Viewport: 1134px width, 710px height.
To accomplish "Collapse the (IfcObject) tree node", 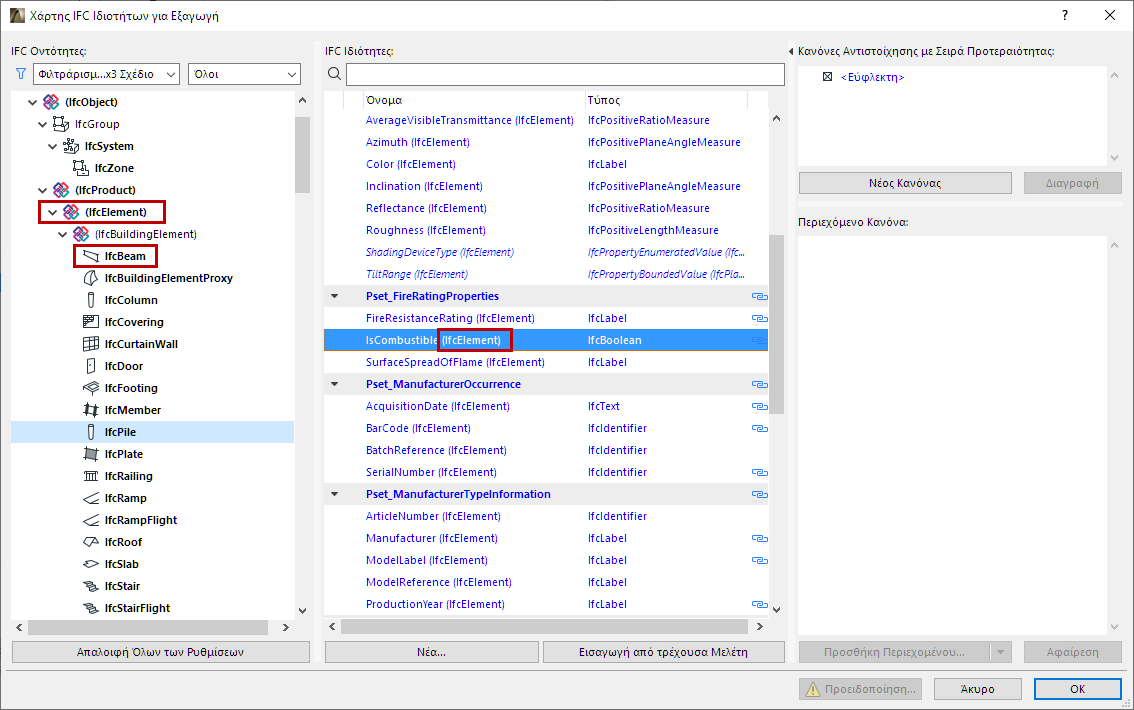I will pyautogui.click(x=33, y=103).
